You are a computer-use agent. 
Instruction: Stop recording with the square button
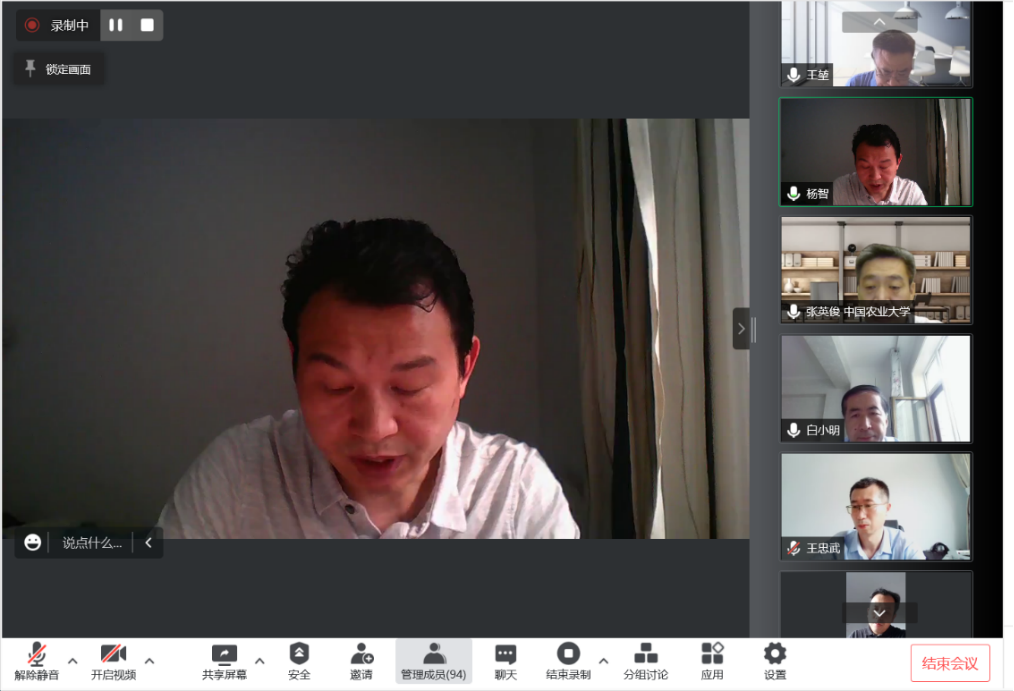pos(147,25)
